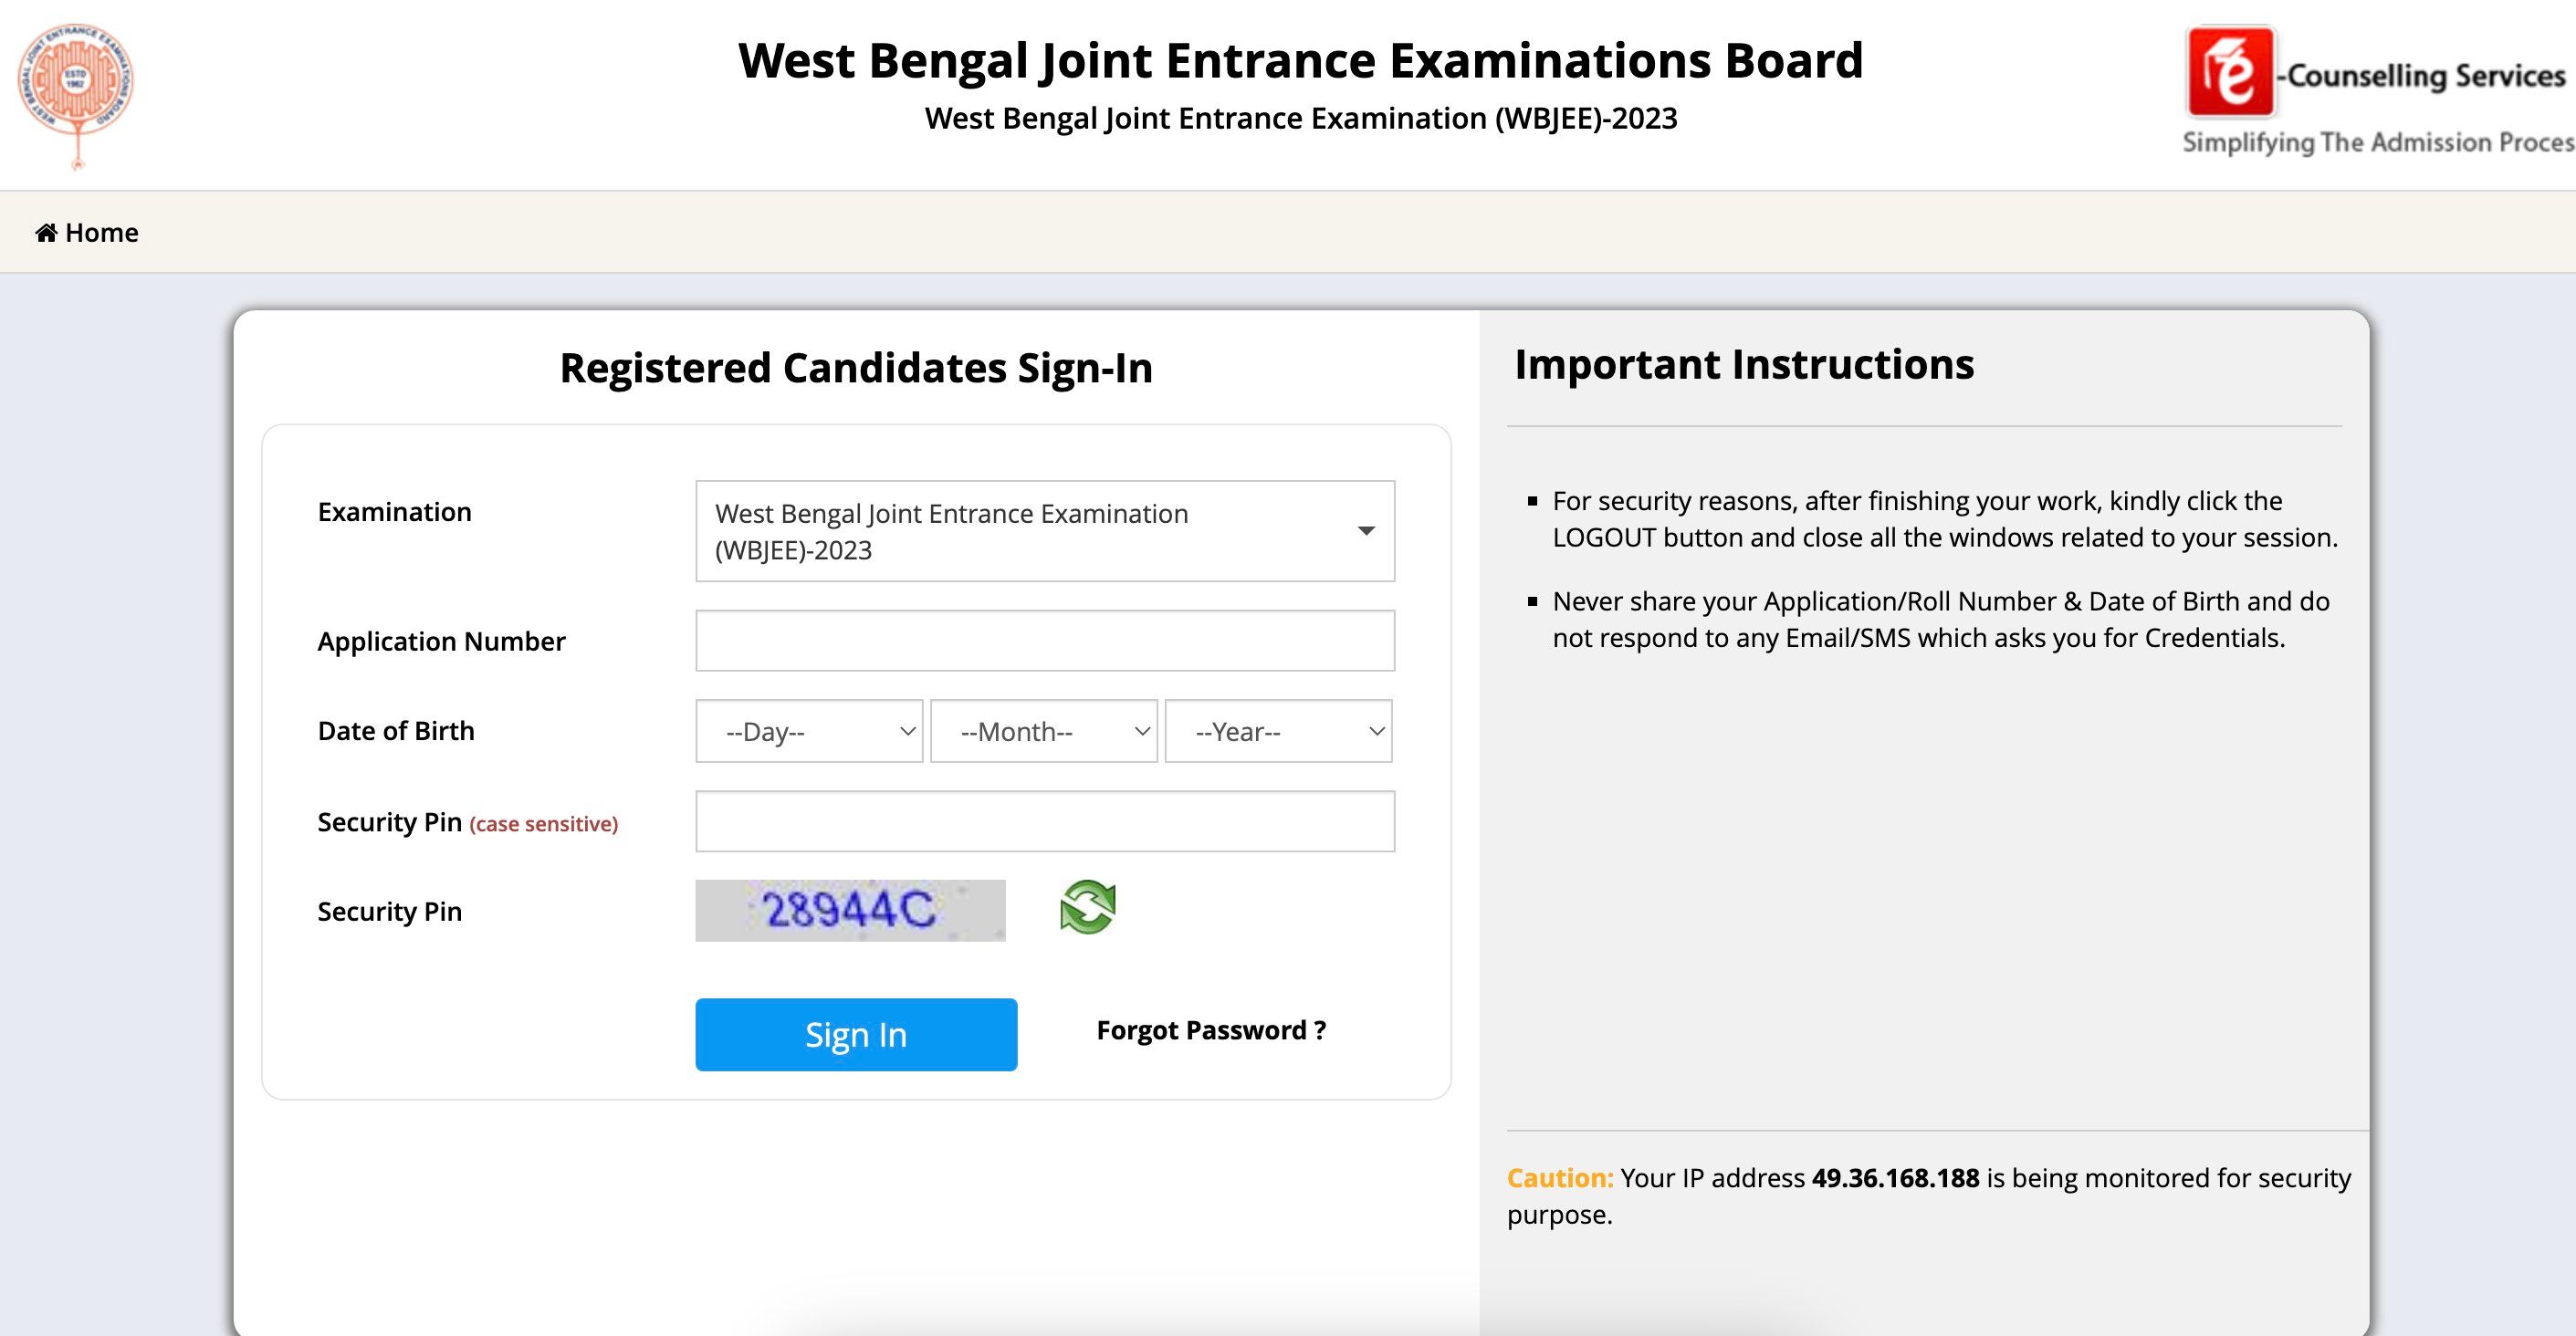The image size is (2576, 1336).
Task: Click inside the Application Number field
Action: 1045,640
